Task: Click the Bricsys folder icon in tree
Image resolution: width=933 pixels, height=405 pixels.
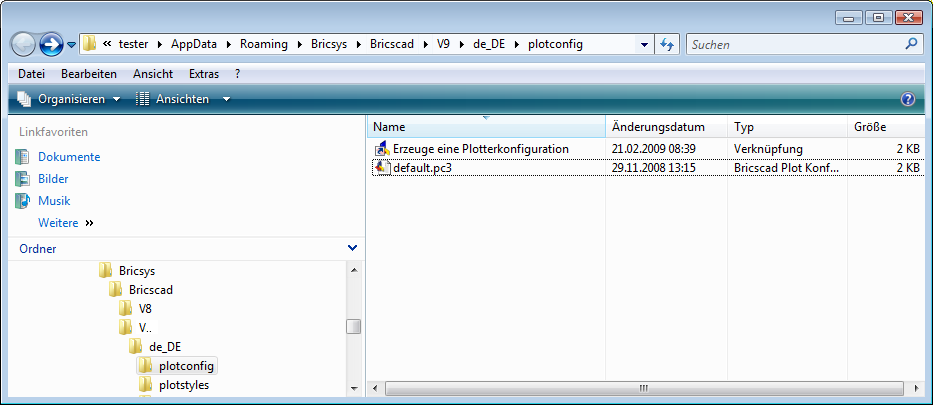Action: 105,271
